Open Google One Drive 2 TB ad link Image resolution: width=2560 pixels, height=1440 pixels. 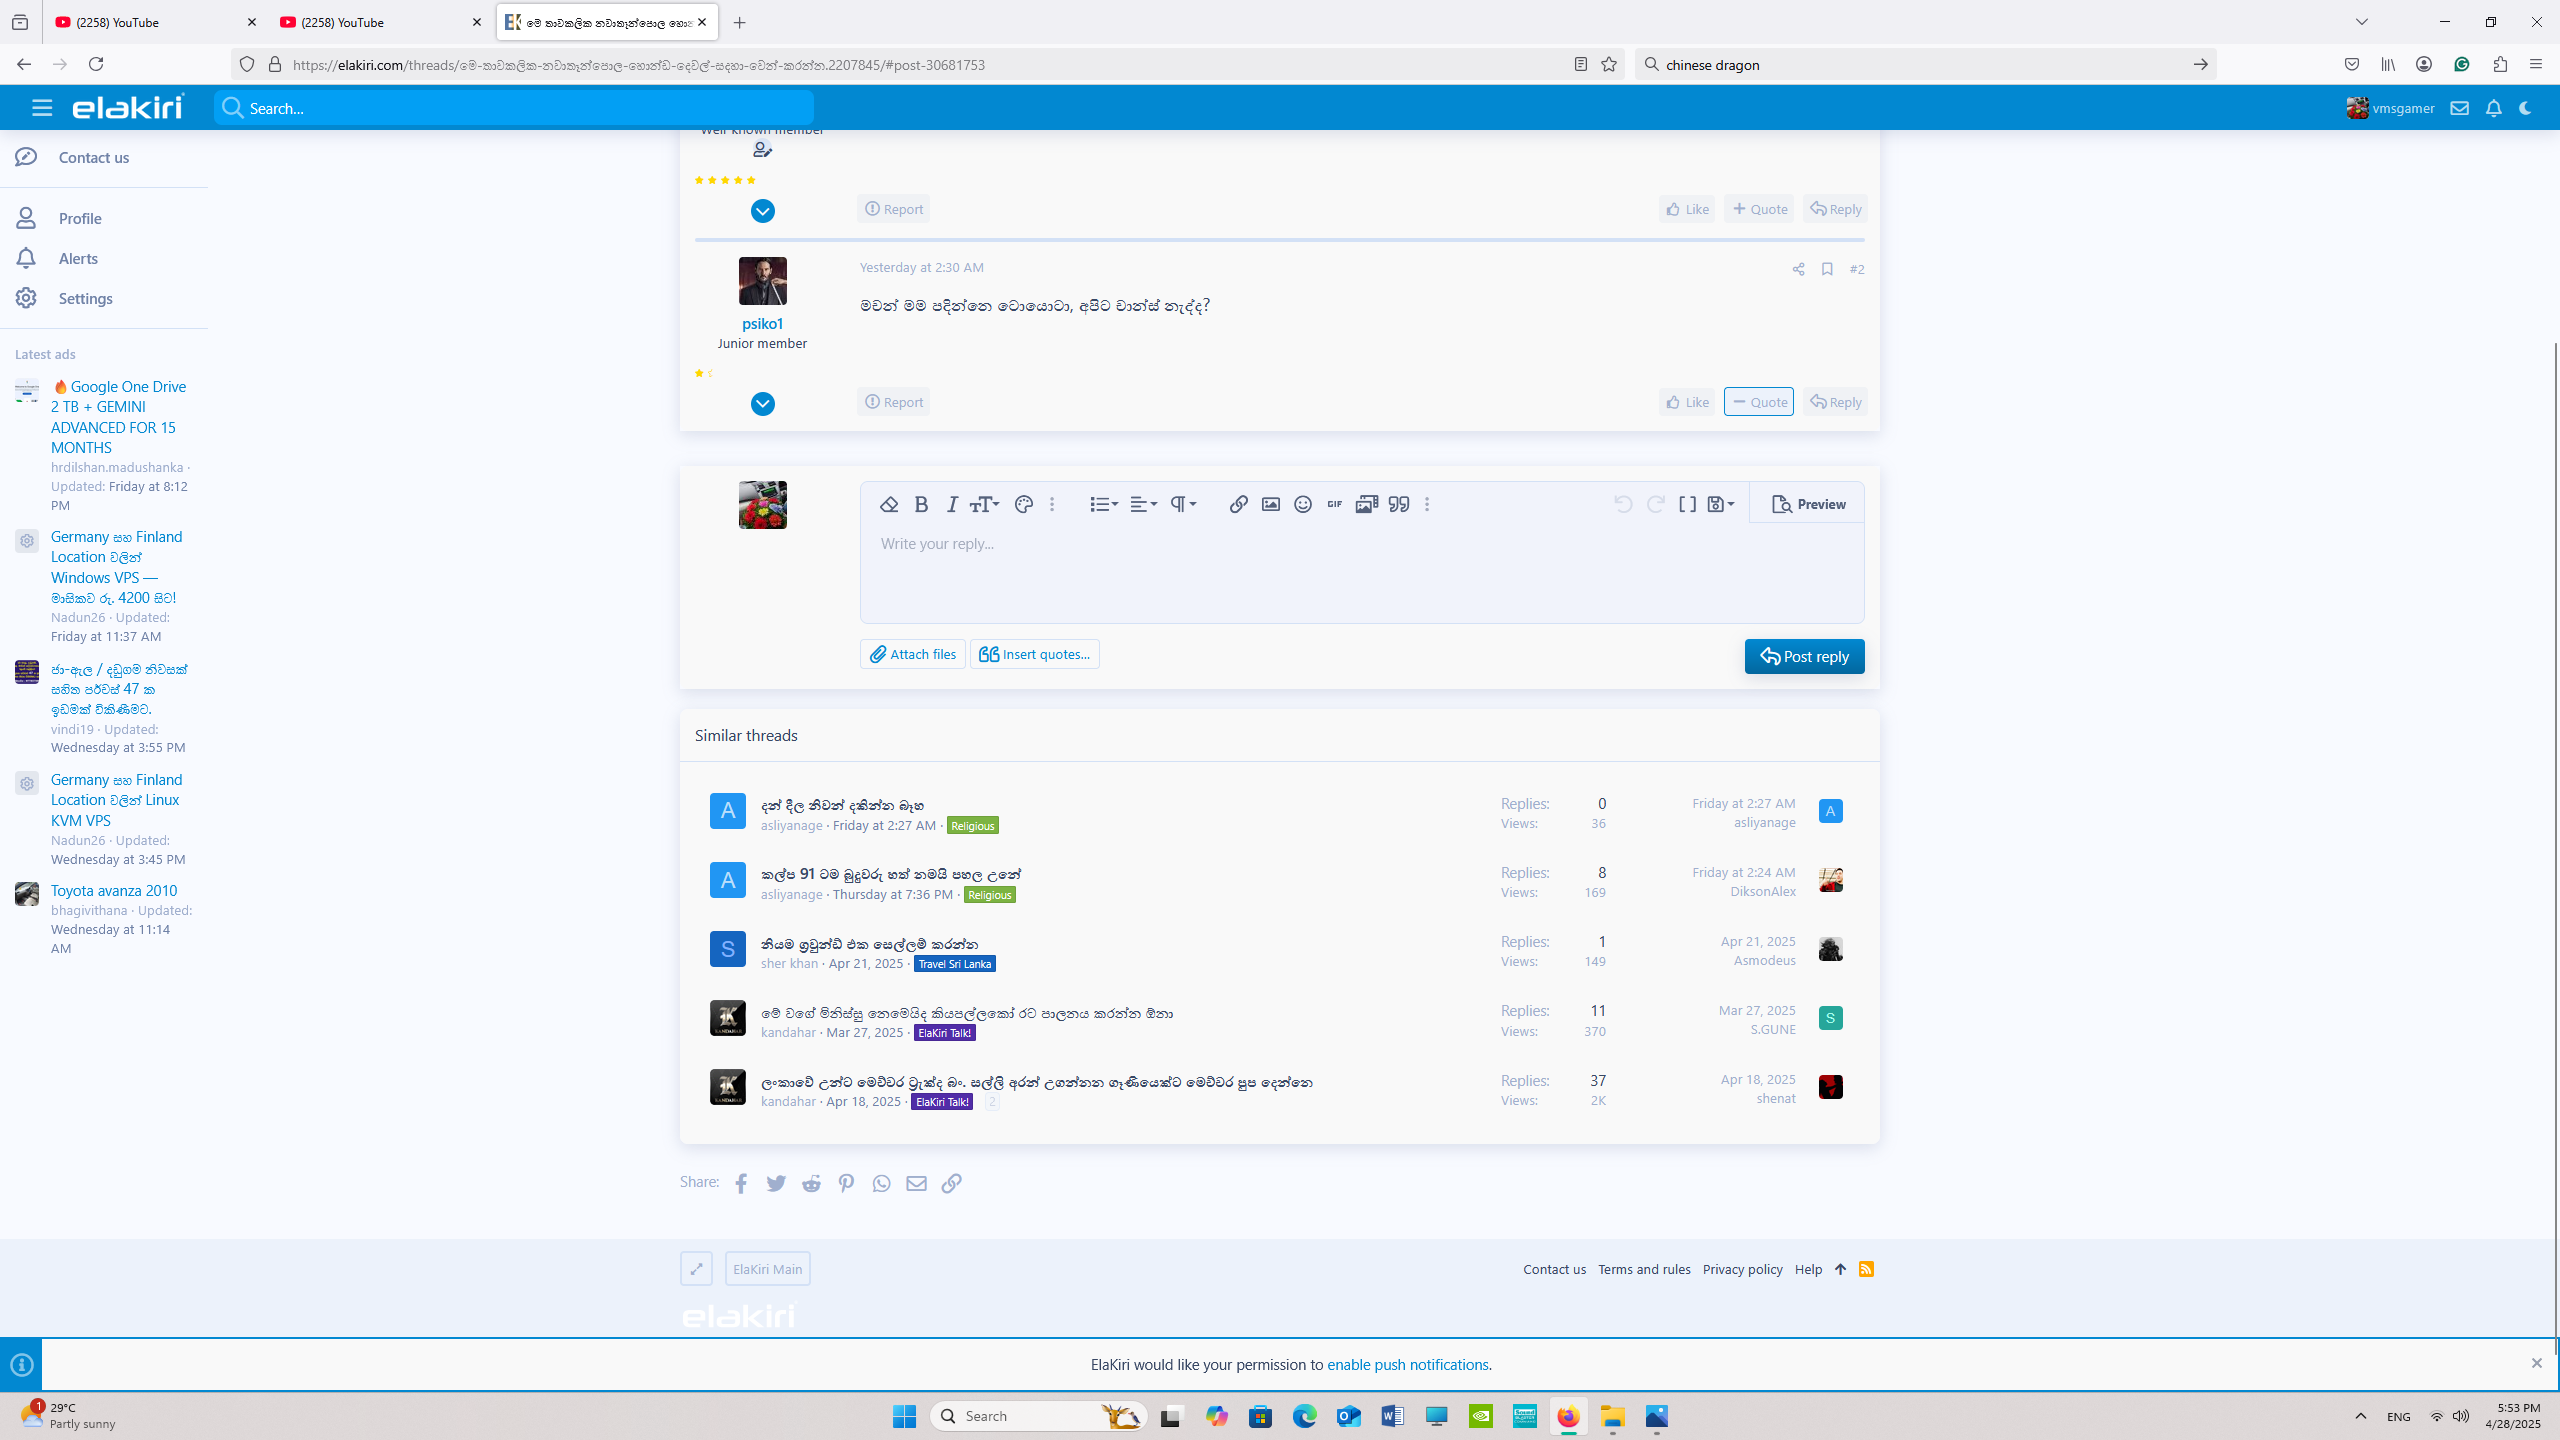119,417
